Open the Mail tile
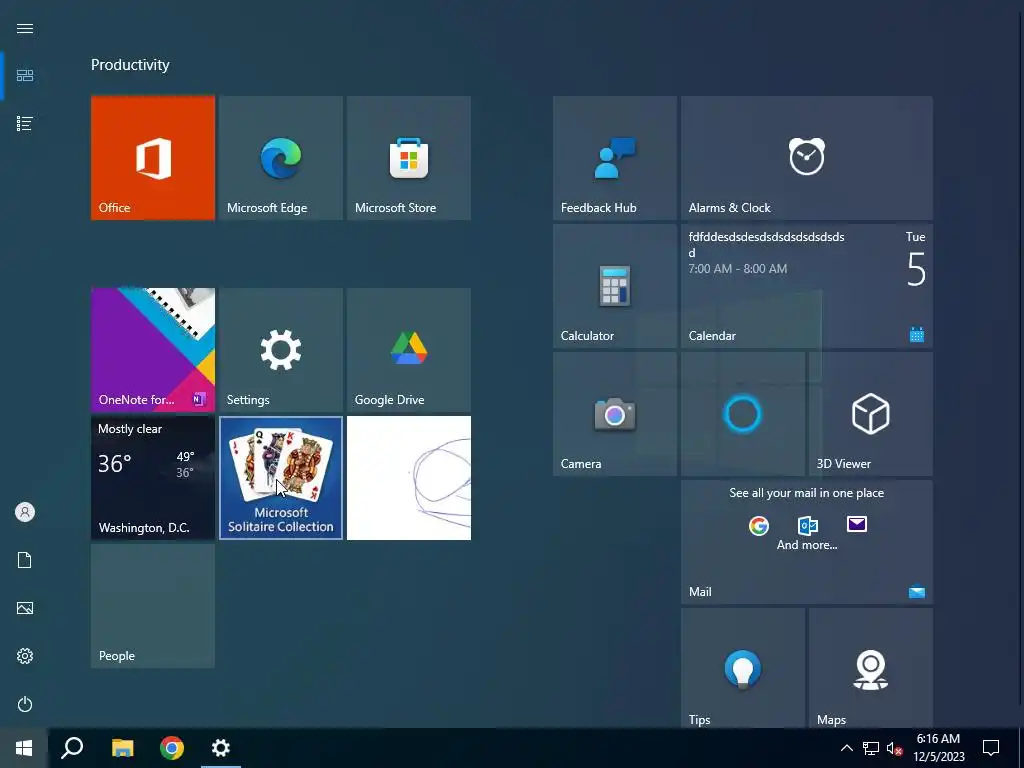The height and width of the screenshot is (768, 1024). (807, 542)
